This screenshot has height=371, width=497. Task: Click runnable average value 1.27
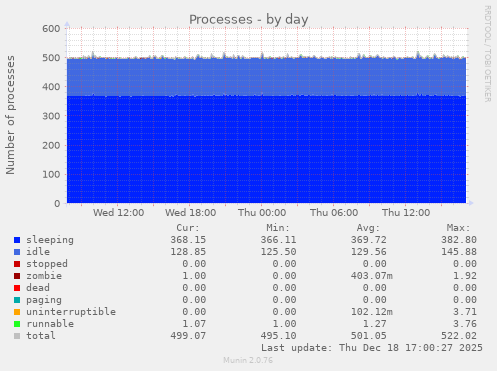(374, 324)
